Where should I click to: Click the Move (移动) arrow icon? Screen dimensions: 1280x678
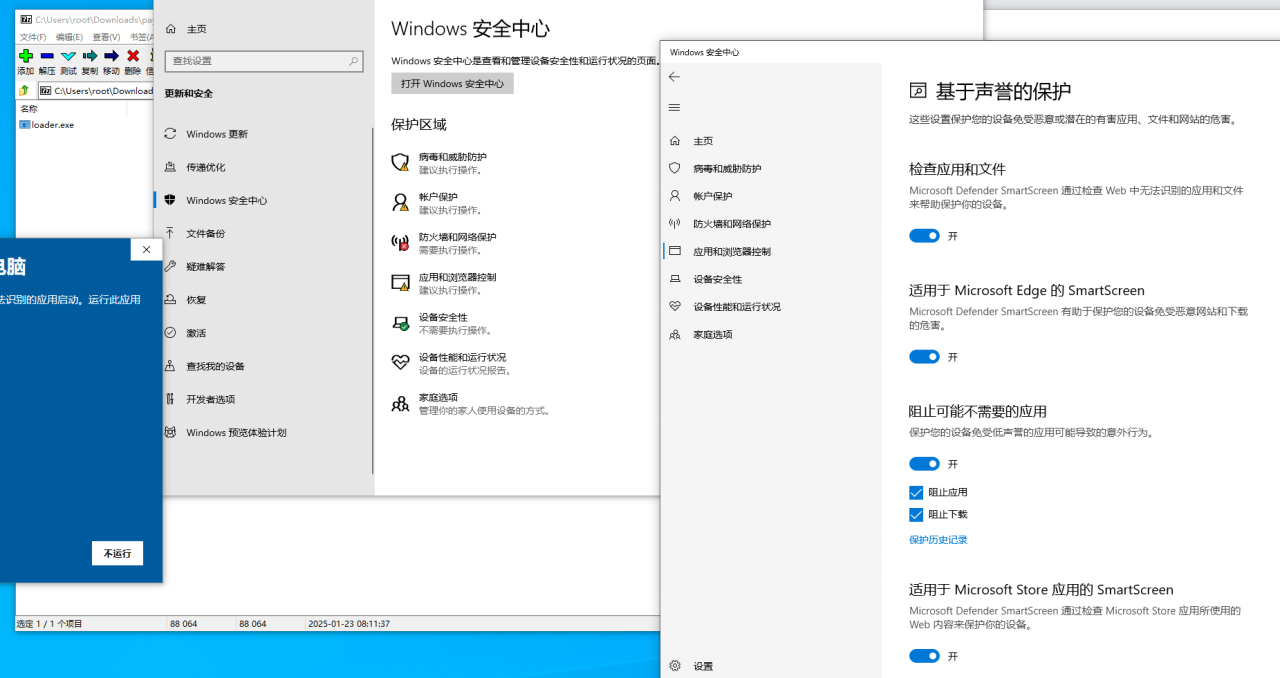coord(111,56)
